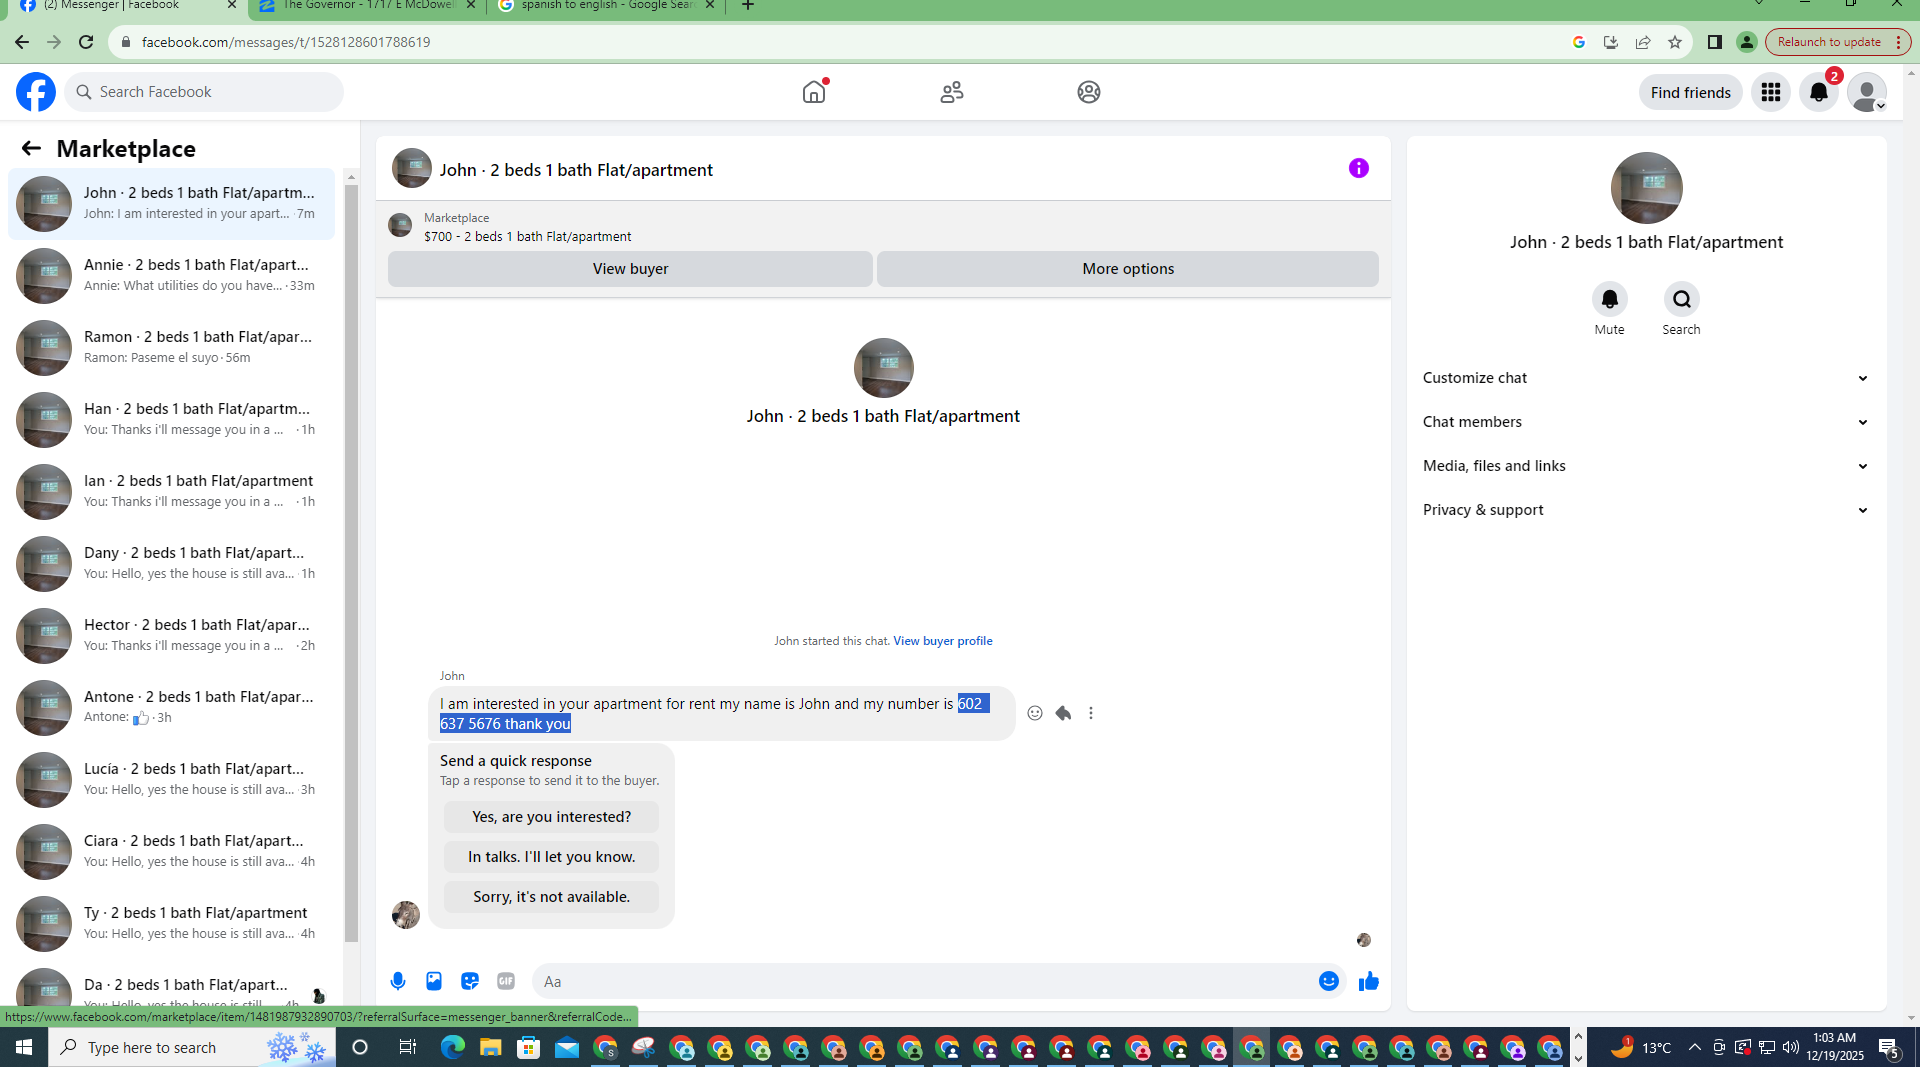Click Relaunch to update button
This screenshot has height=1067, width=1920.
pyautogui.click(x=1837, y=42)
